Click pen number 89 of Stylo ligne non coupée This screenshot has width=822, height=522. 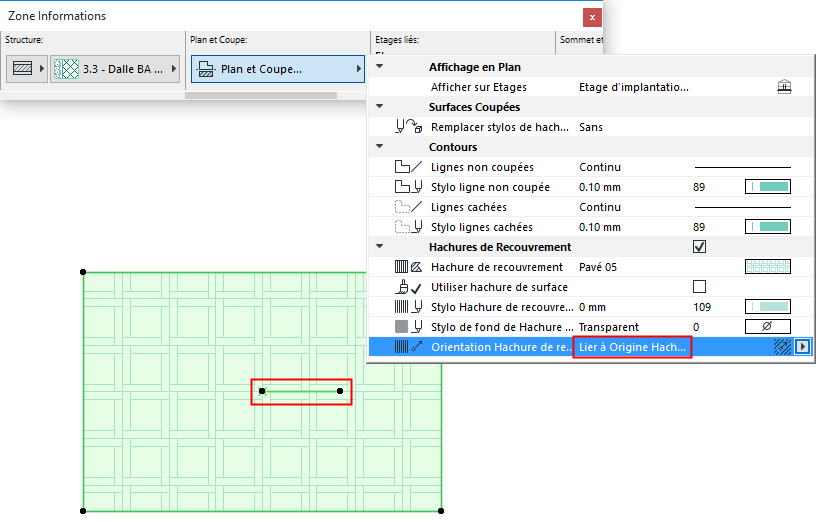point(699,187)
